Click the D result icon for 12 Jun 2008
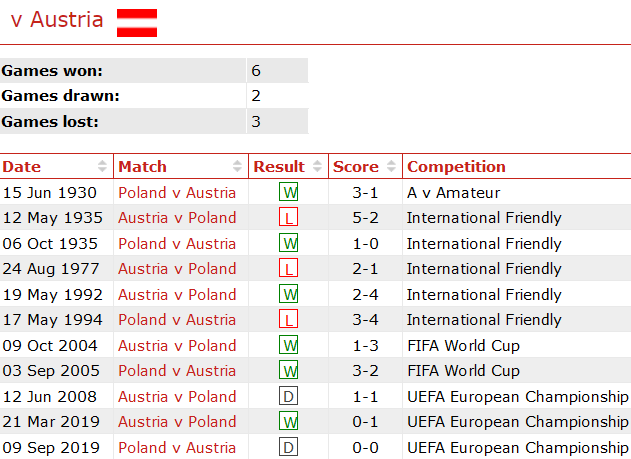This screenshot has width=631, height=459. 289,396
